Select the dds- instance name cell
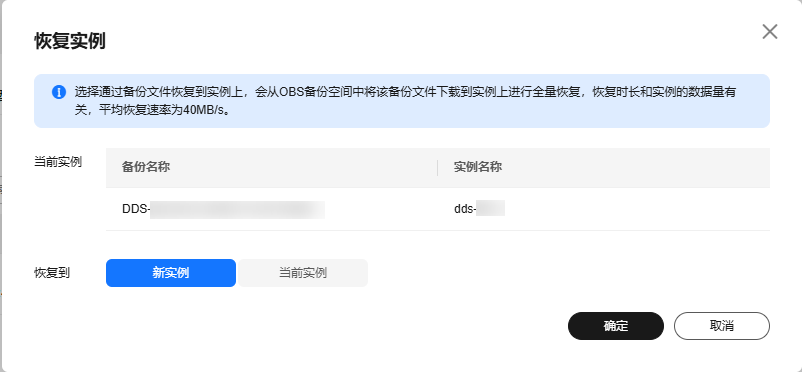Viewport: 802px width, 372px height. click(x=604, y=209)
